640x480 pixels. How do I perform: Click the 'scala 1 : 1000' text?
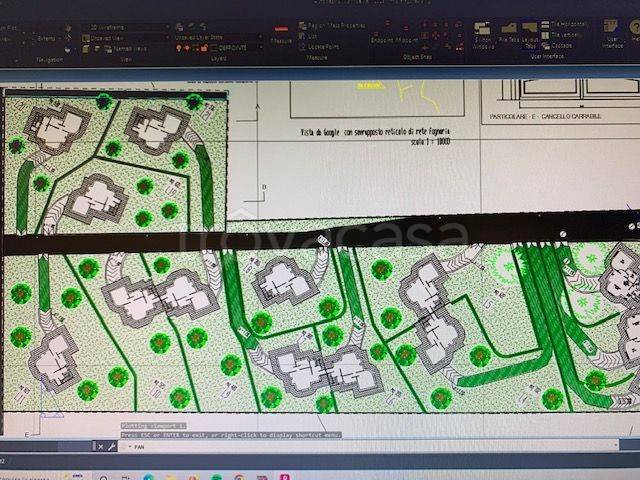431,142
